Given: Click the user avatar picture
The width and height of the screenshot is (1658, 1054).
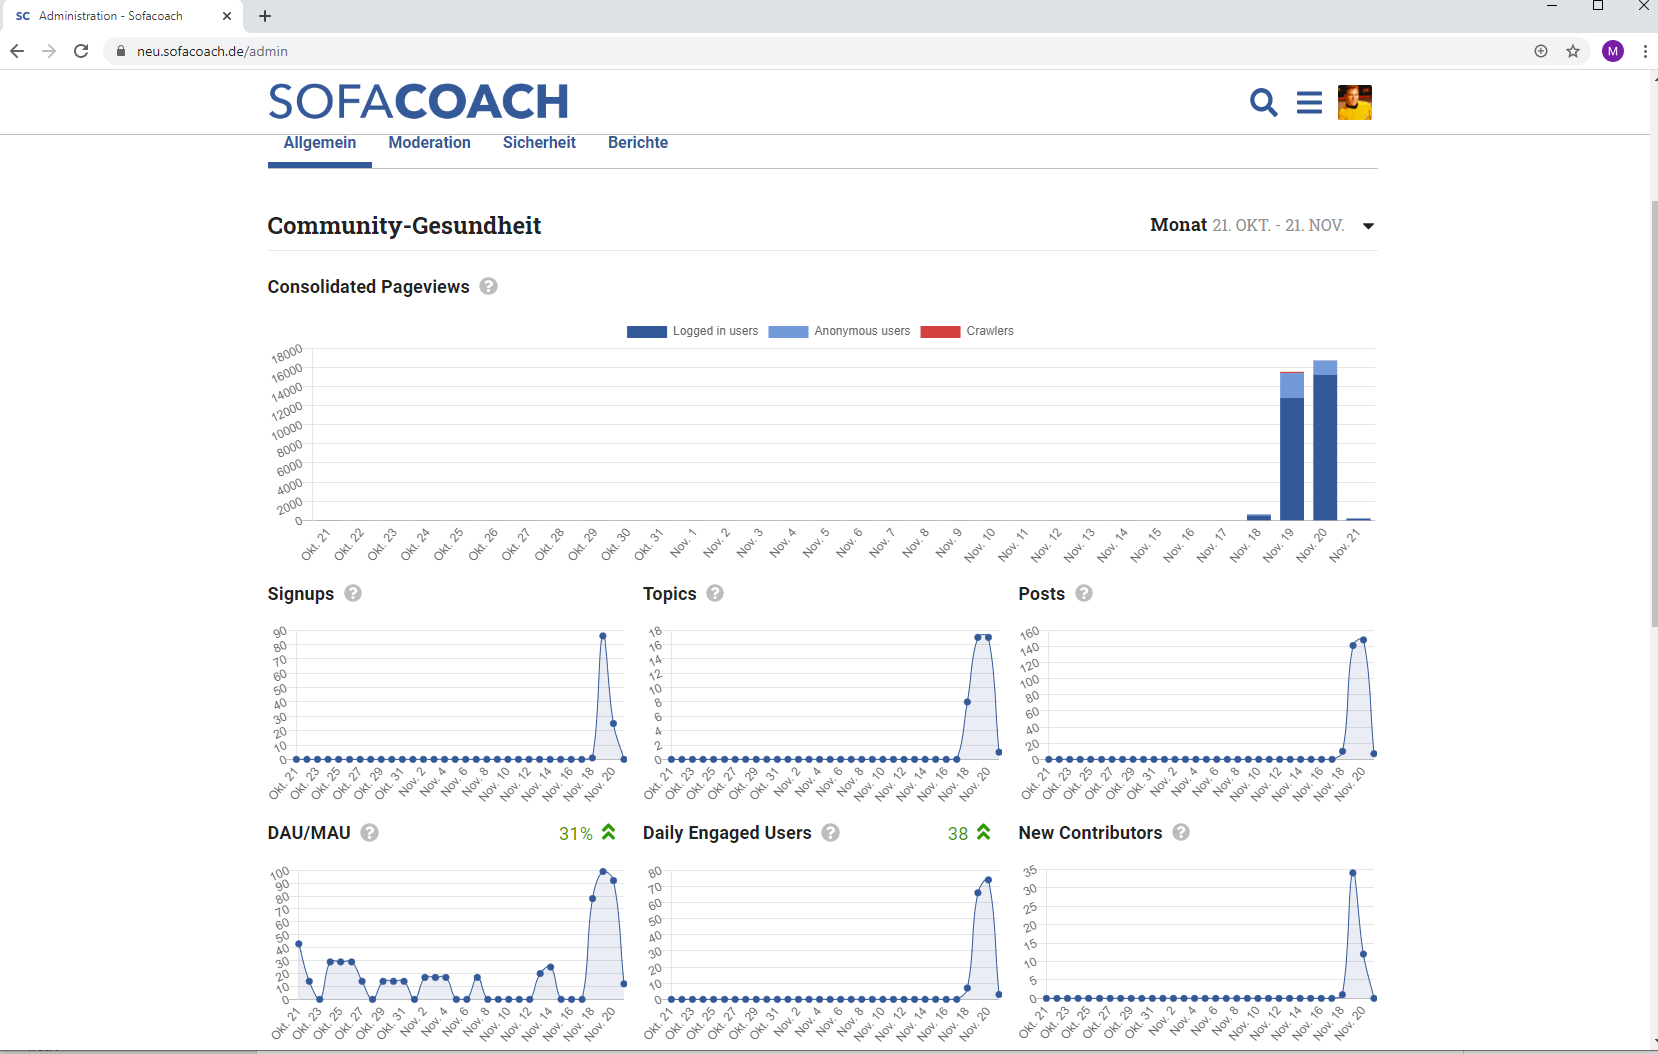Looking at the screenshot, I should click(1354, 102).
